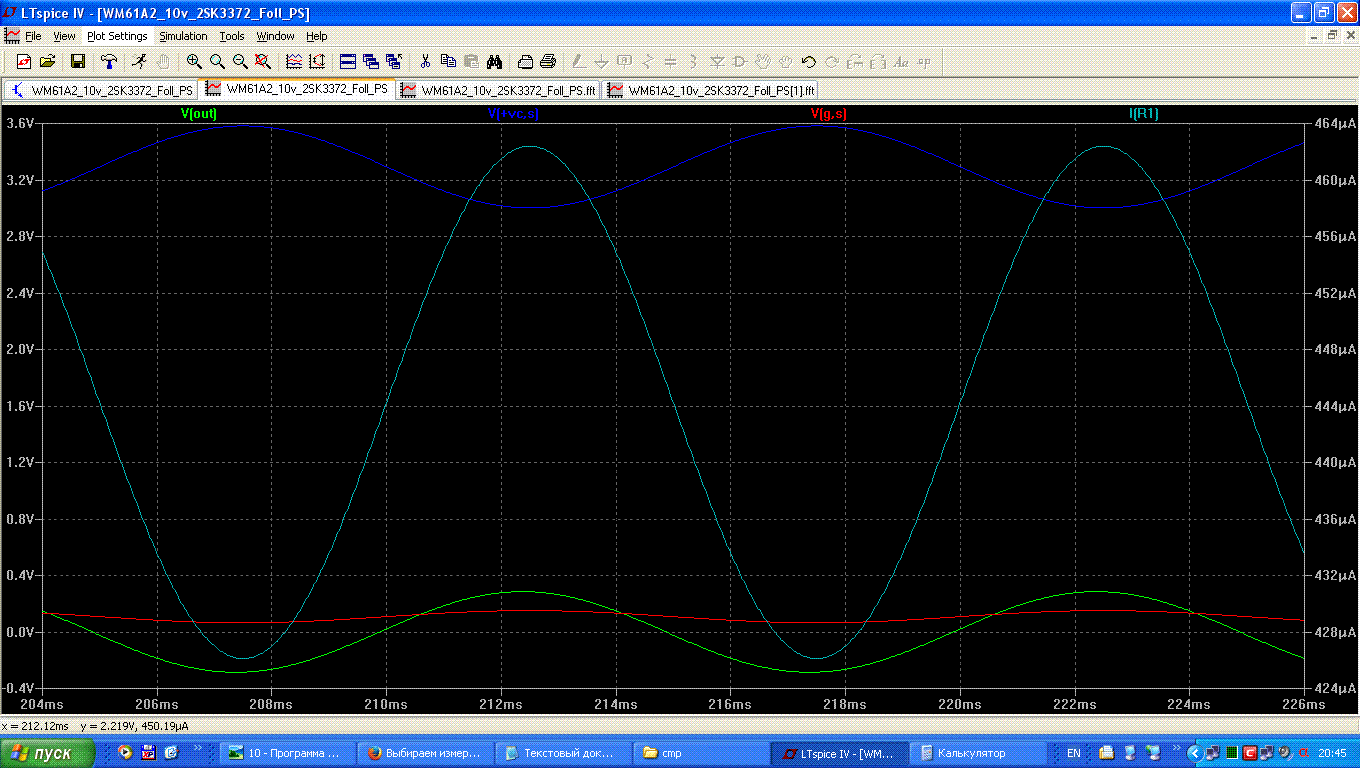Click the Pick Visible Traces icon

[x=293, y=62]
